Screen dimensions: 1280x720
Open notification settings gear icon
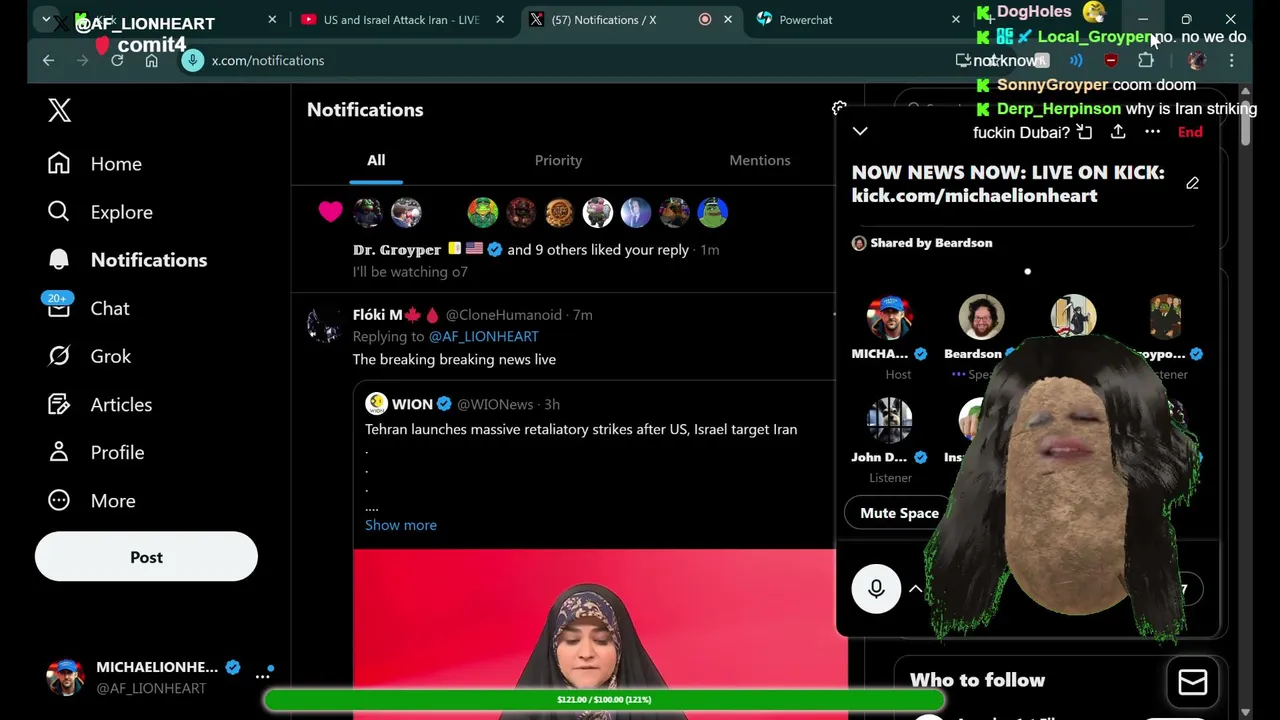click(x=839, y=108)
